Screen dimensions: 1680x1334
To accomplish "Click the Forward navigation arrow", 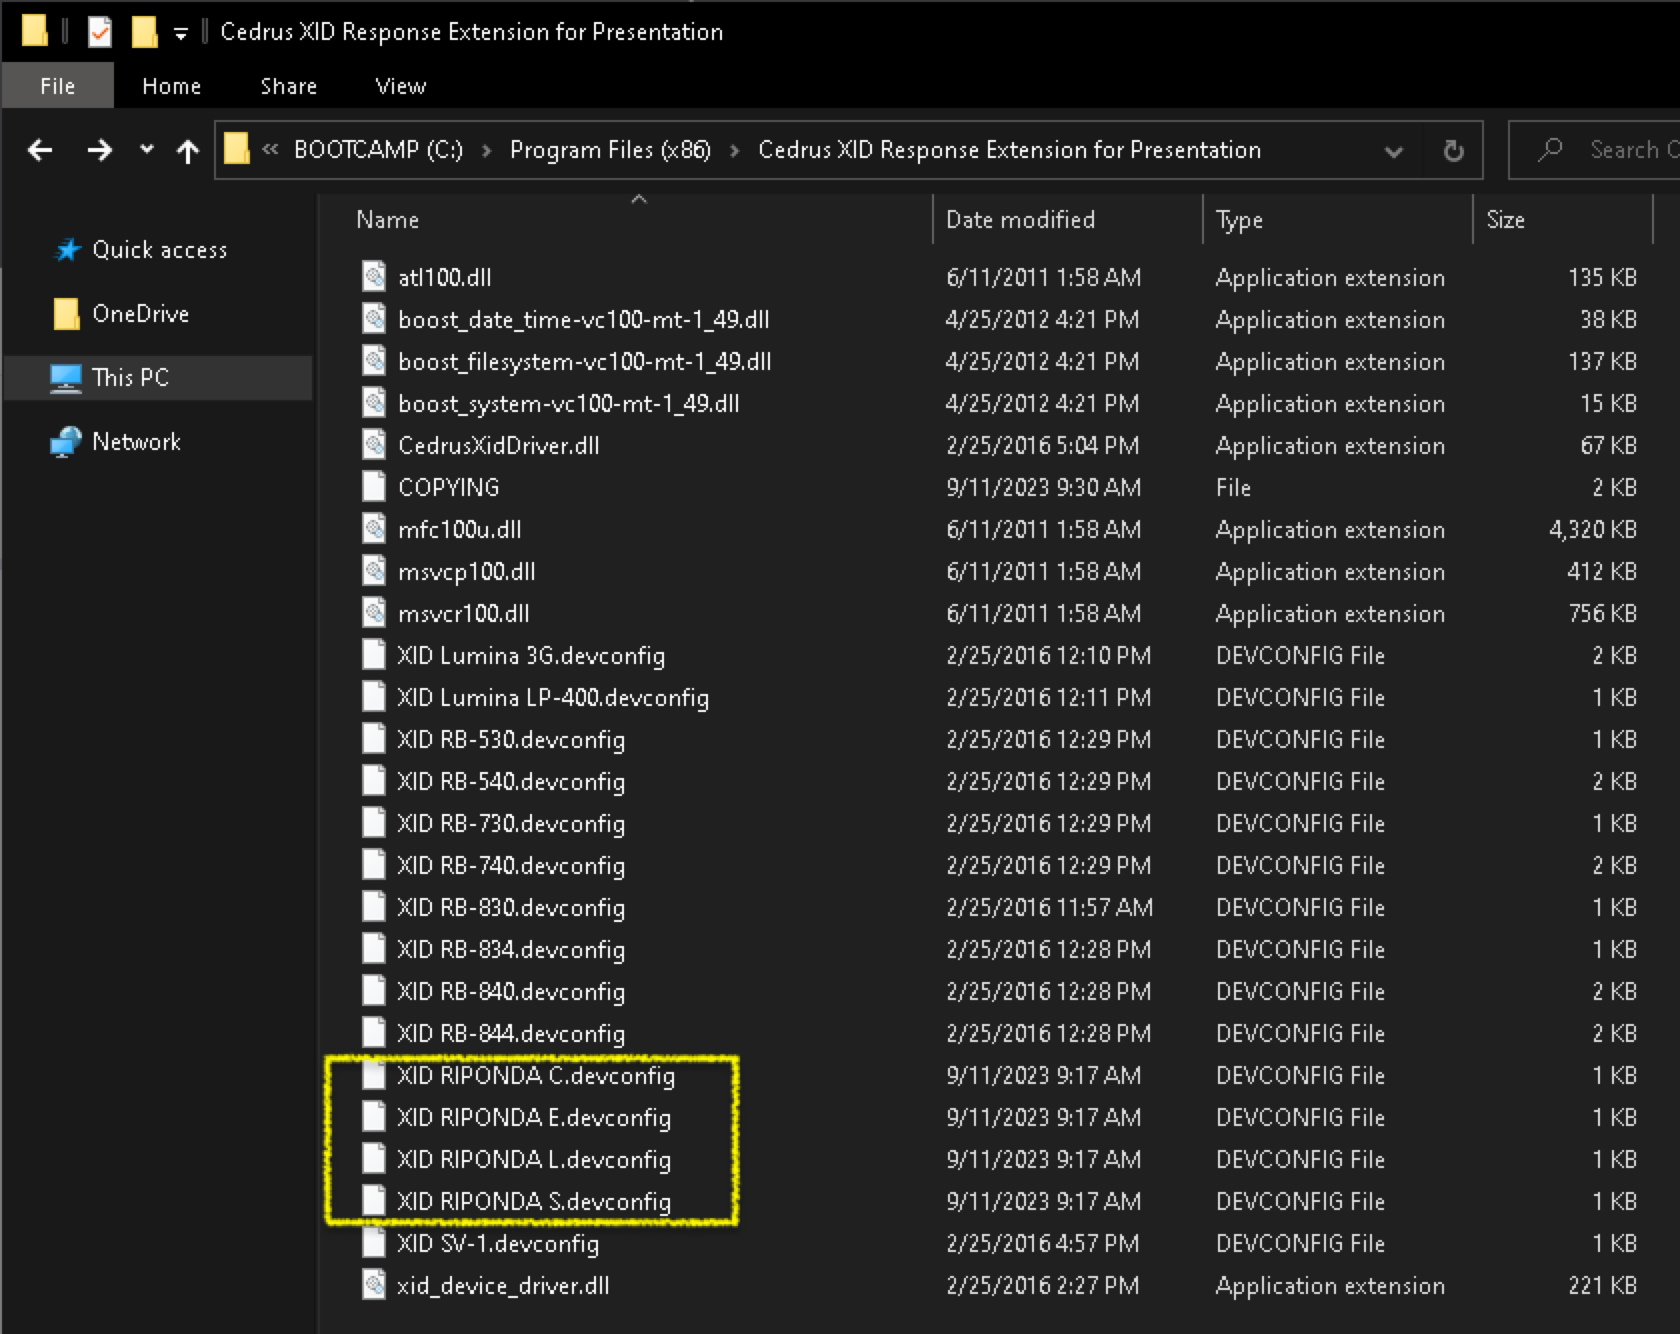I will (99, 150).
